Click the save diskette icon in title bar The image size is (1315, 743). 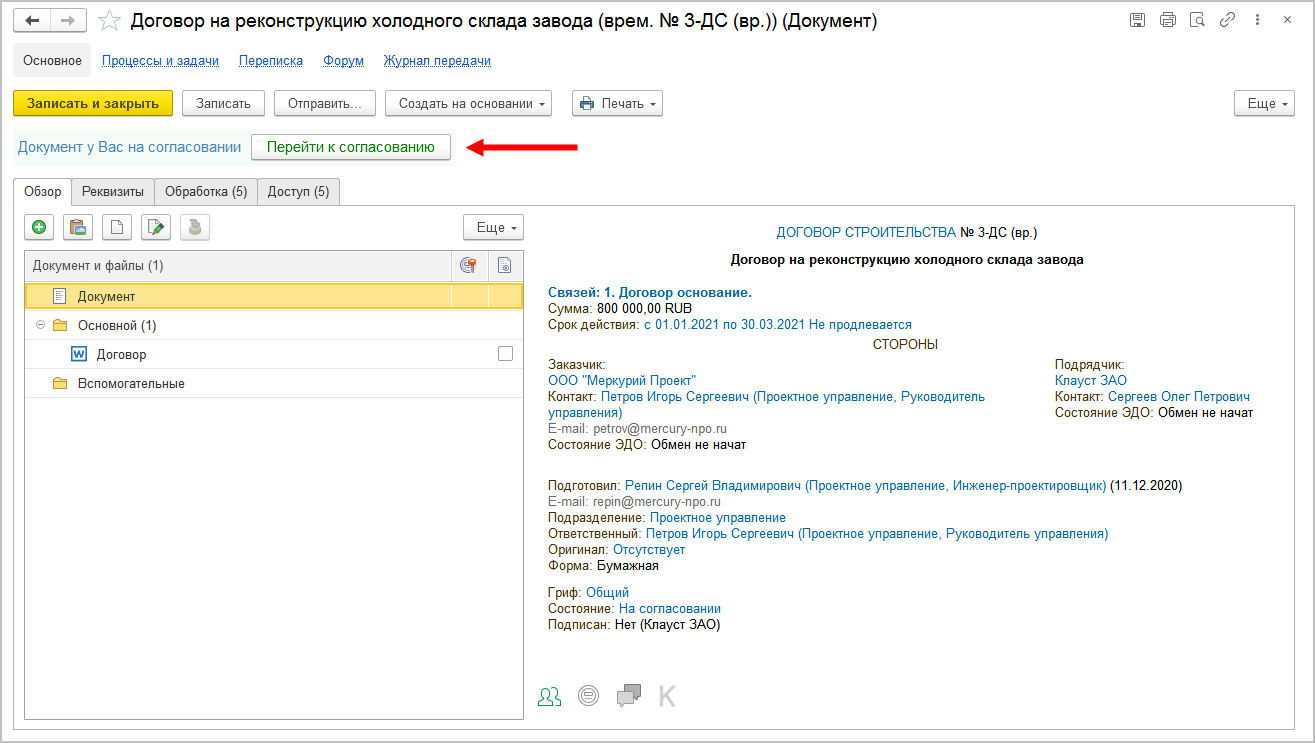coord(1137,20)
